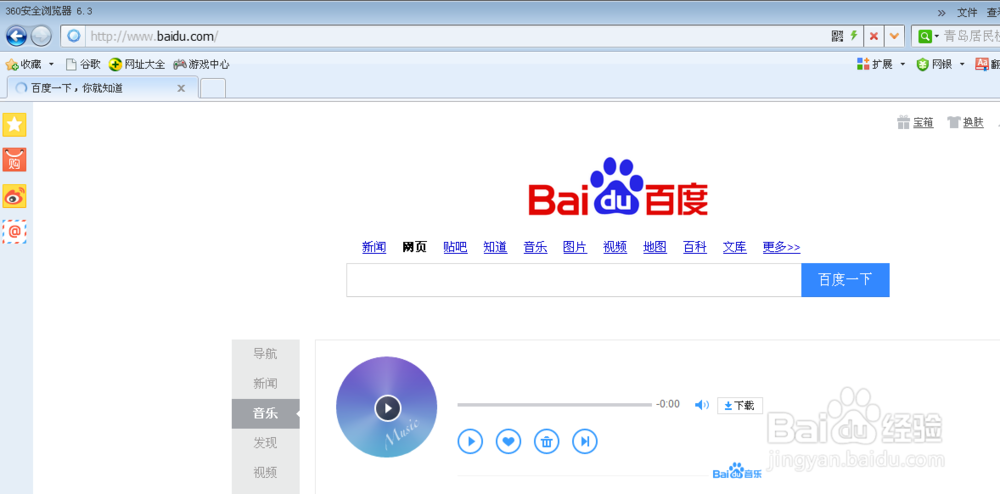Open the orange address bar dropdown arrow
Image resolution: width=1000 pixels, height=494 pixels.
pos(894,36)
